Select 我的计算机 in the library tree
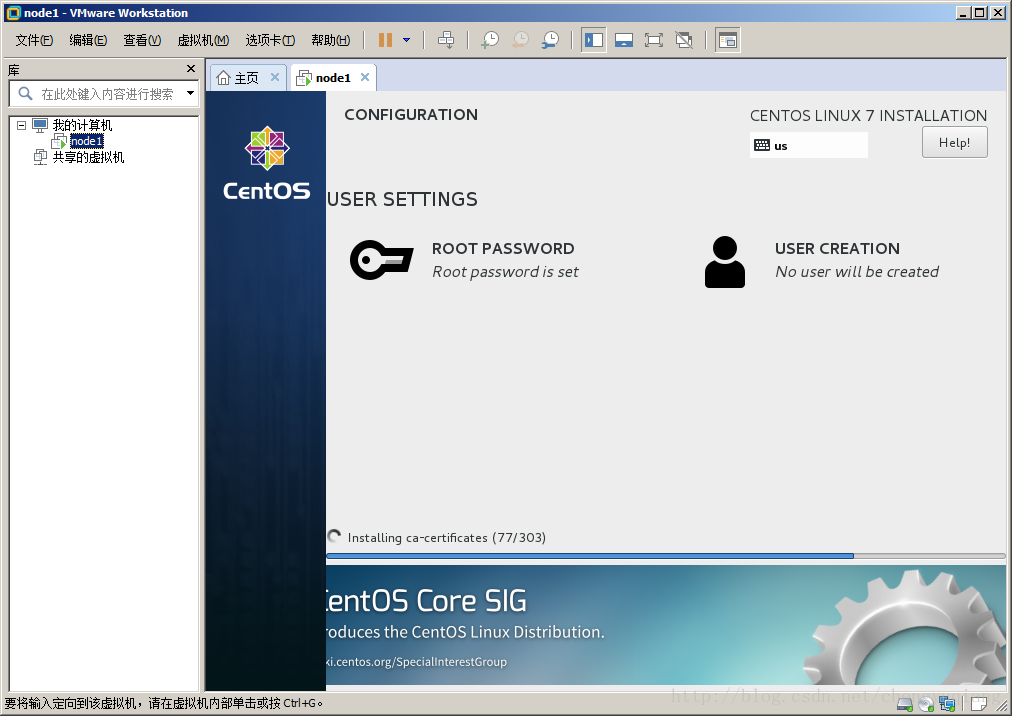 82,125
